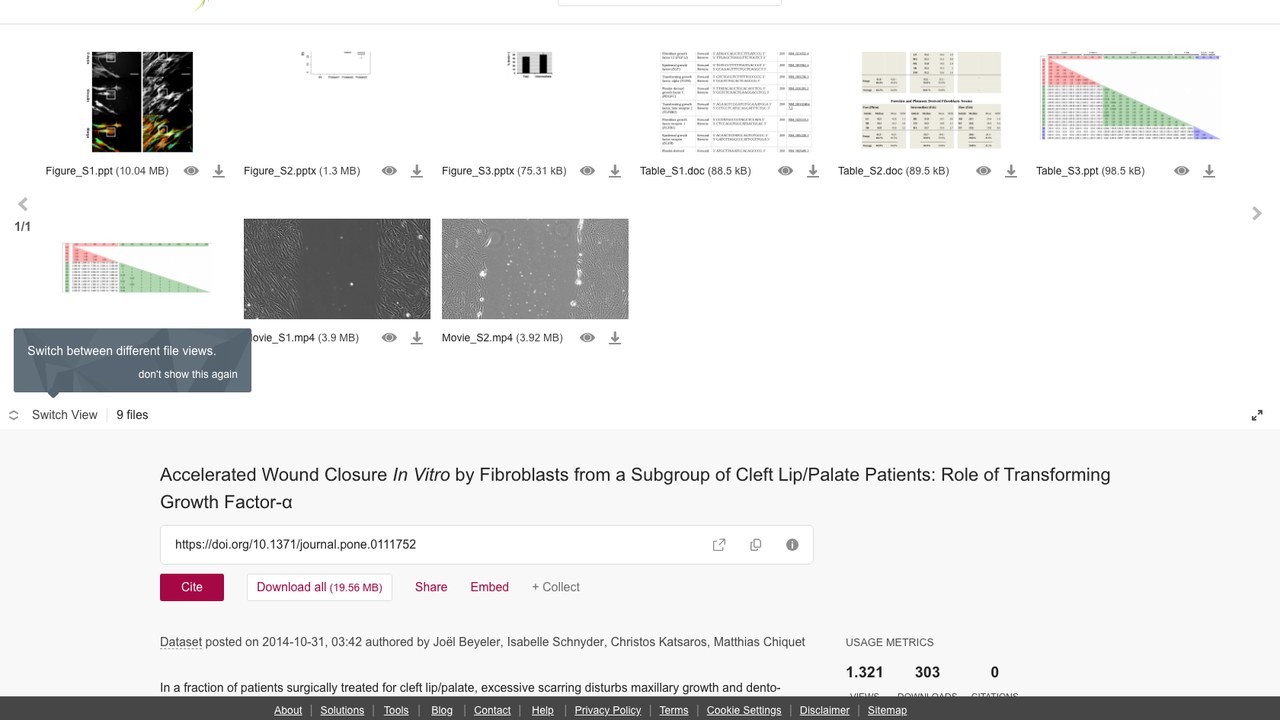This screenshot has width=1280, height=720.
Task: Click the Cite button
Action: click(x=192, y=587)
